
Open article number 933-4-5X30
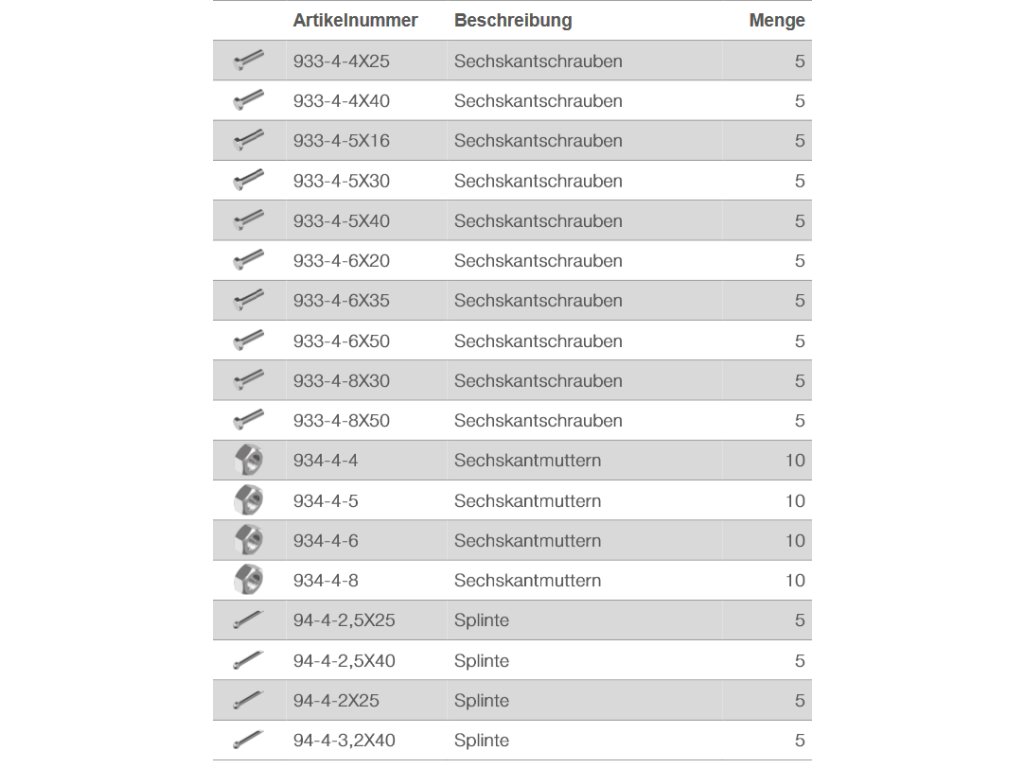point(341,181)
